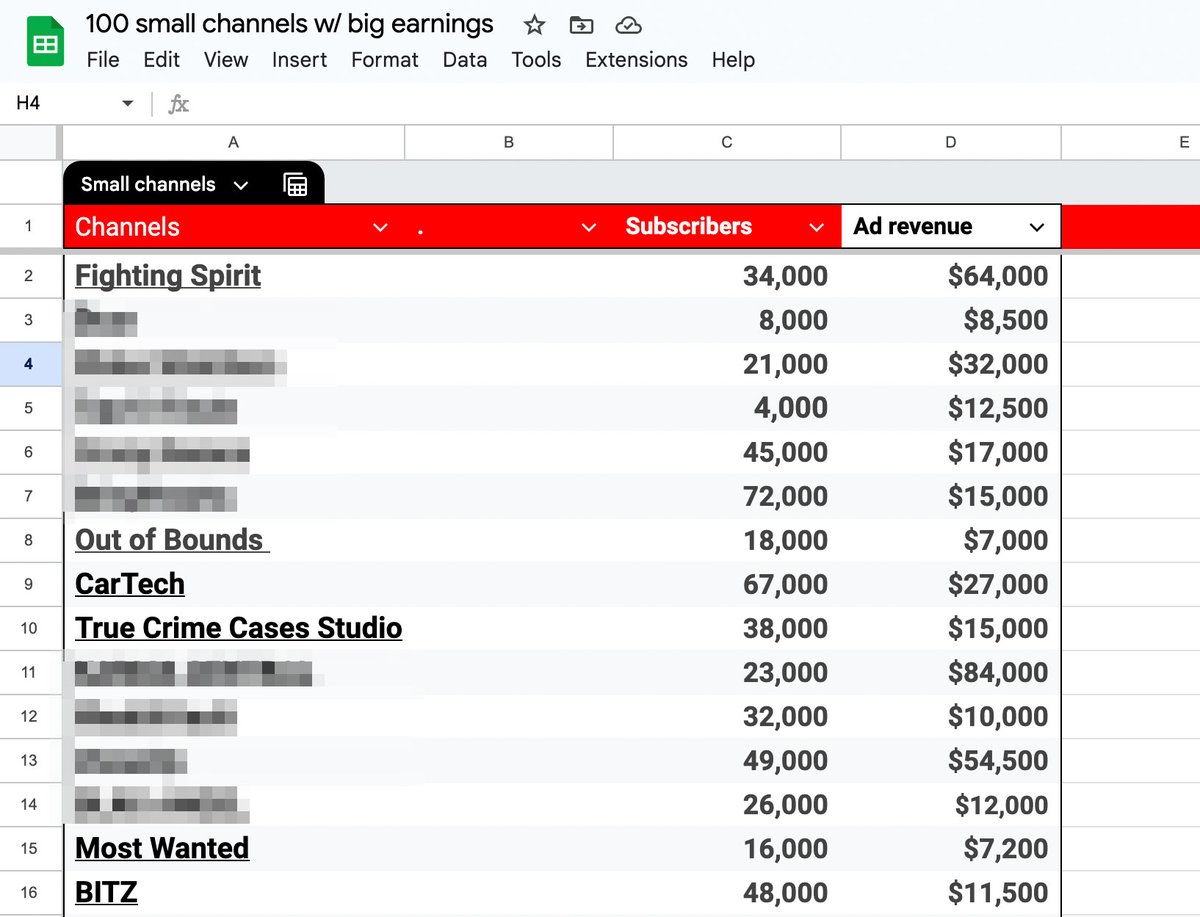The width and height of the screenshot is (1200, 917).
Task: Open the Extensions menu
Action: click(x=636, y=60)
